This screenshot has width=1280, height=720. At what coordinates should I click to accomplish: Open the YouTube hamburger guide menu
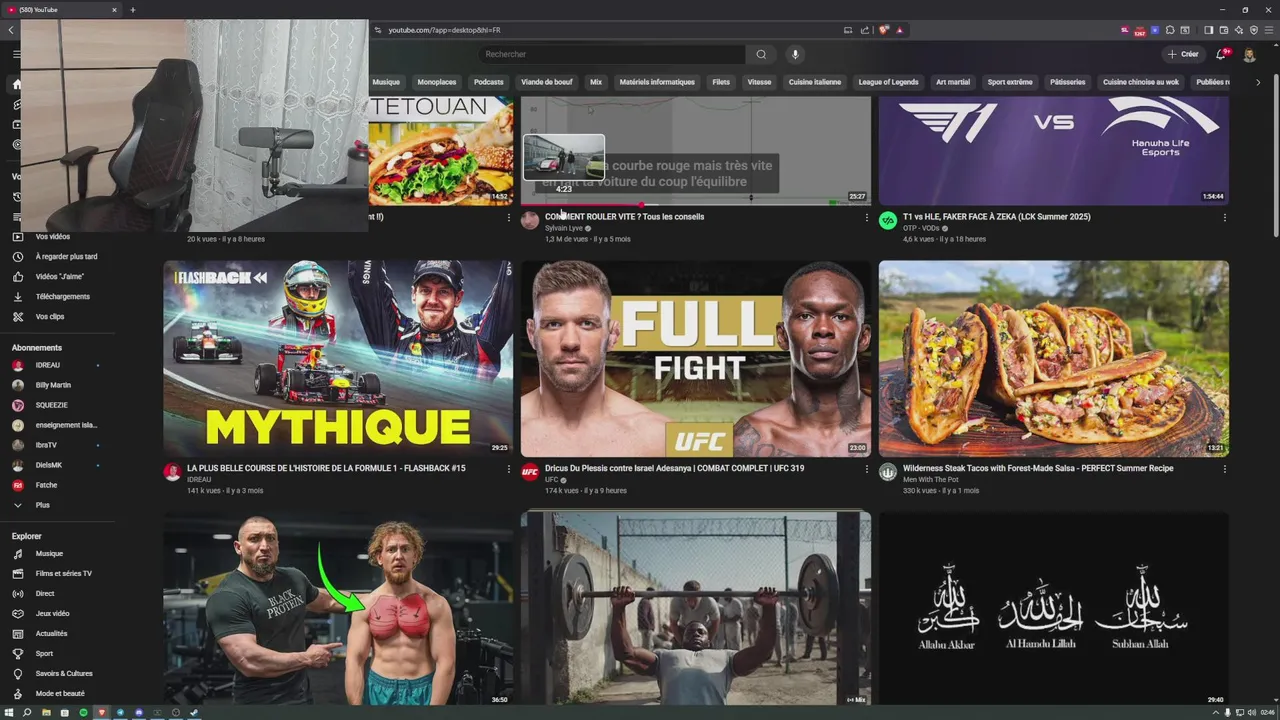16,54
